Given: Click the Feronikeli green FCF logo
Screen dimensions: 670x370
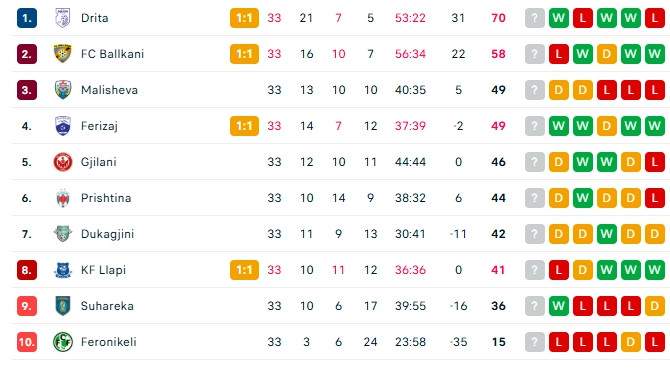Looking at the screenshot, I should (x=63, y=342).
